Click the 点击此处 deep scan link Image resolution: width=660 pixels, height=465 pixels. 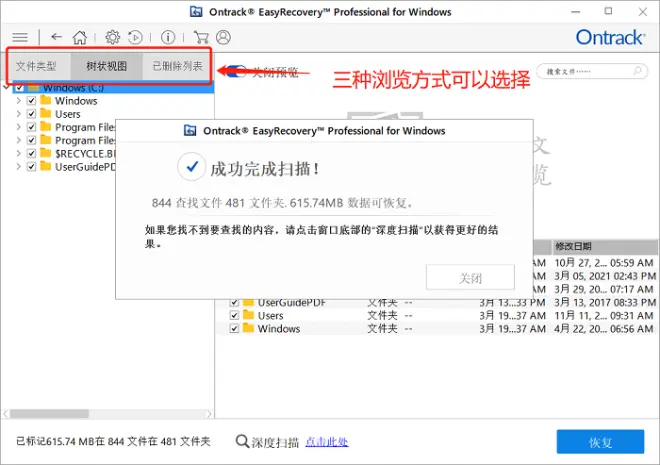[327, 442]
